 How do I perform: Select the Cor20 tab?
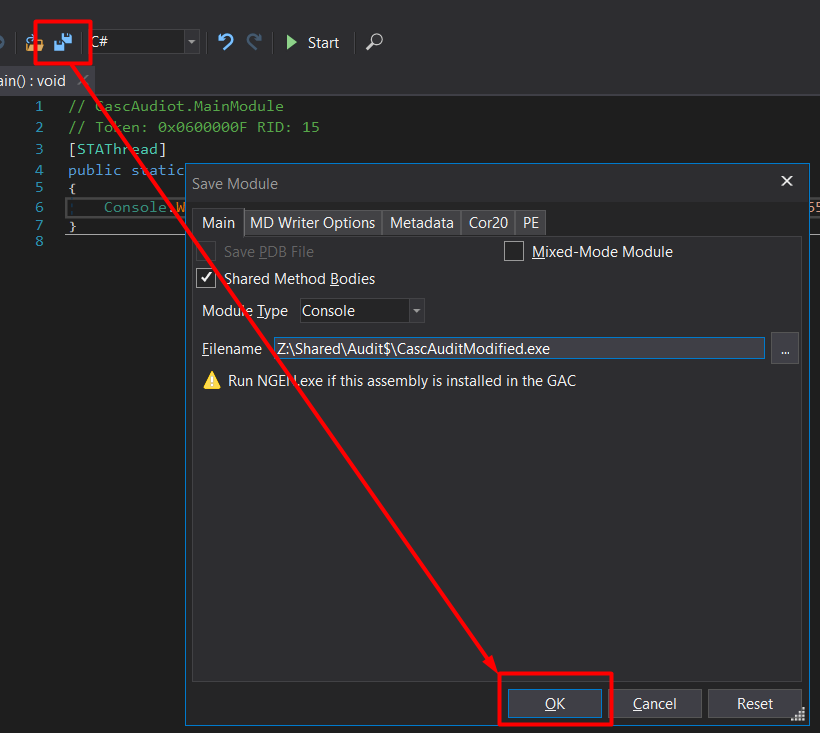pyautogui.click(x=488, y=223)
